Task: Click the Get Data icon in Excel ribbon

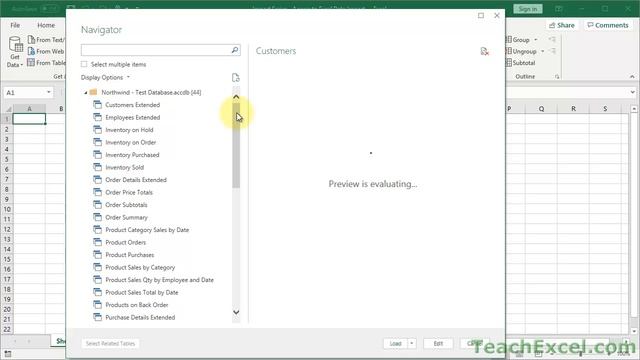Action: [16, 44]
